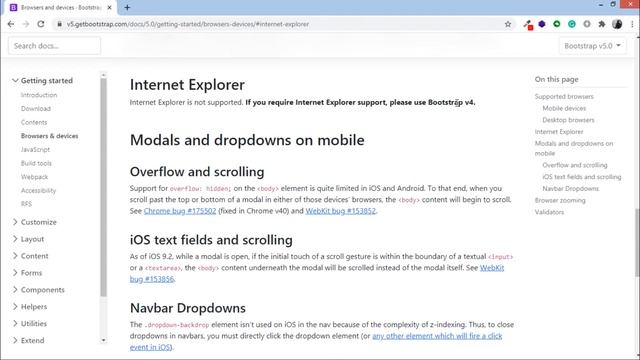Bookmark this page with the star icon
Image resolution: width=640 pixels, height=360 pixels.
(508, 24)
